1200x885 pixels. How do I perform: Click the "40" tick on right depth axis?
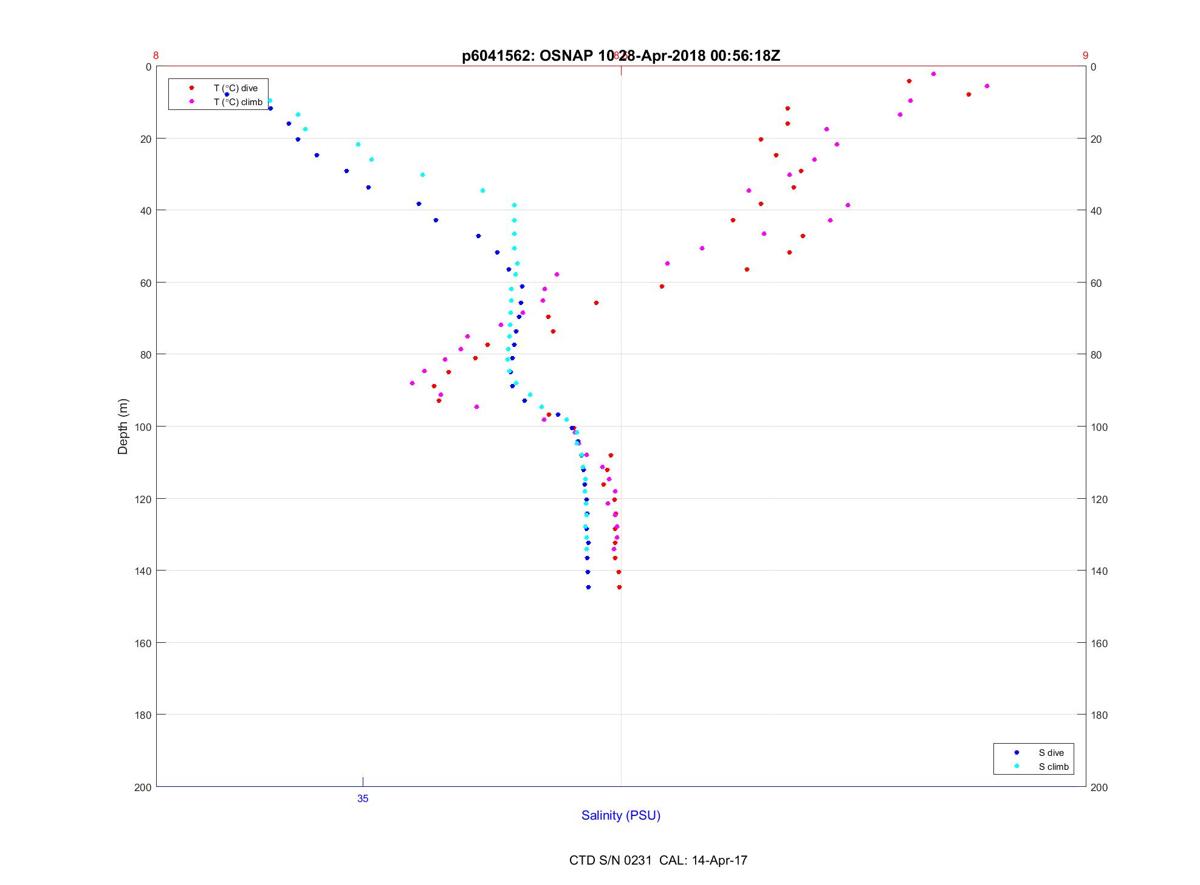pos(1096,211)
